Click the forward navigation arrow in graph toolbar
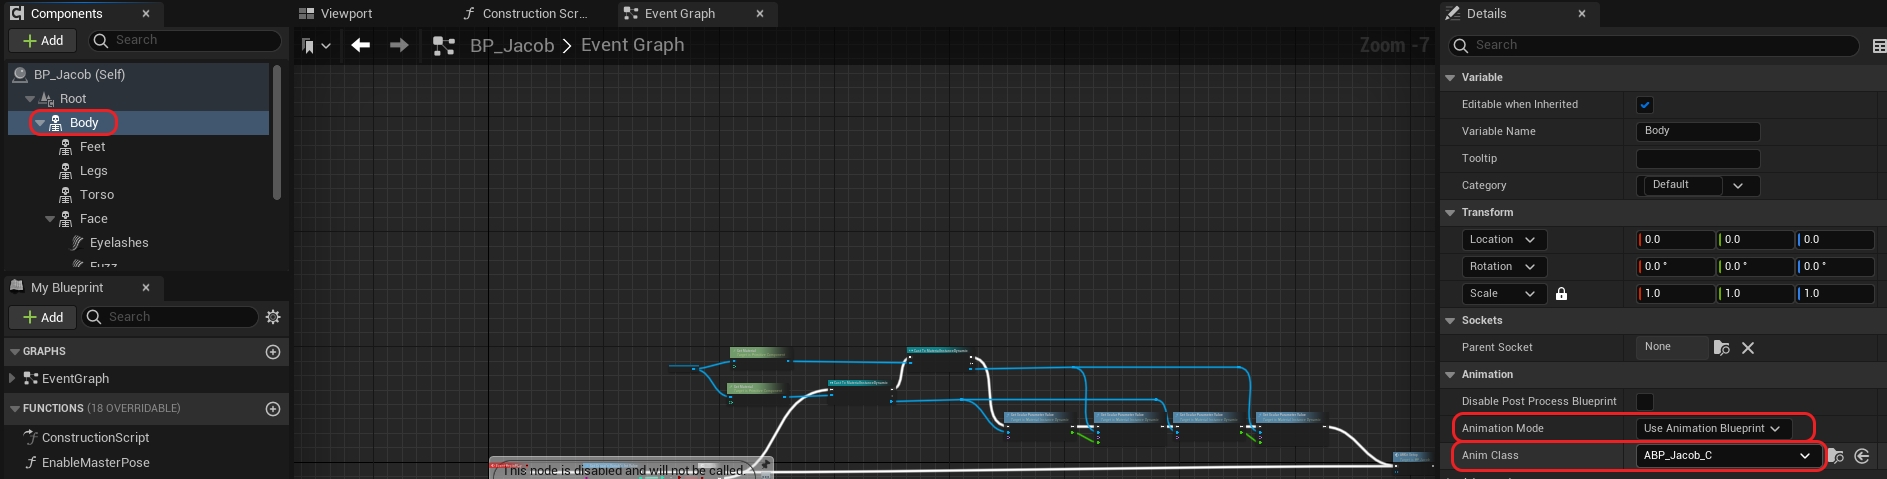The width and height of the screenshot is (1887, 479). point(399,45)
